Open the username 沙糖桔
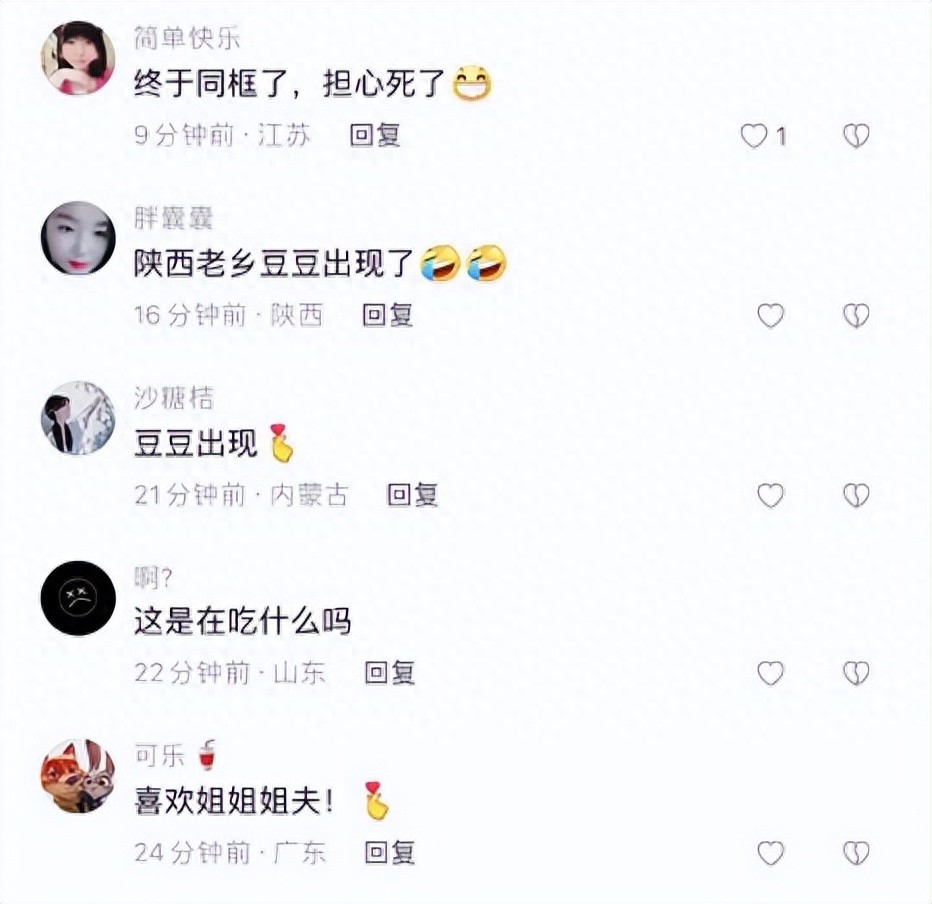The width and height of the screenshot is (932, 904). [174, 398]
